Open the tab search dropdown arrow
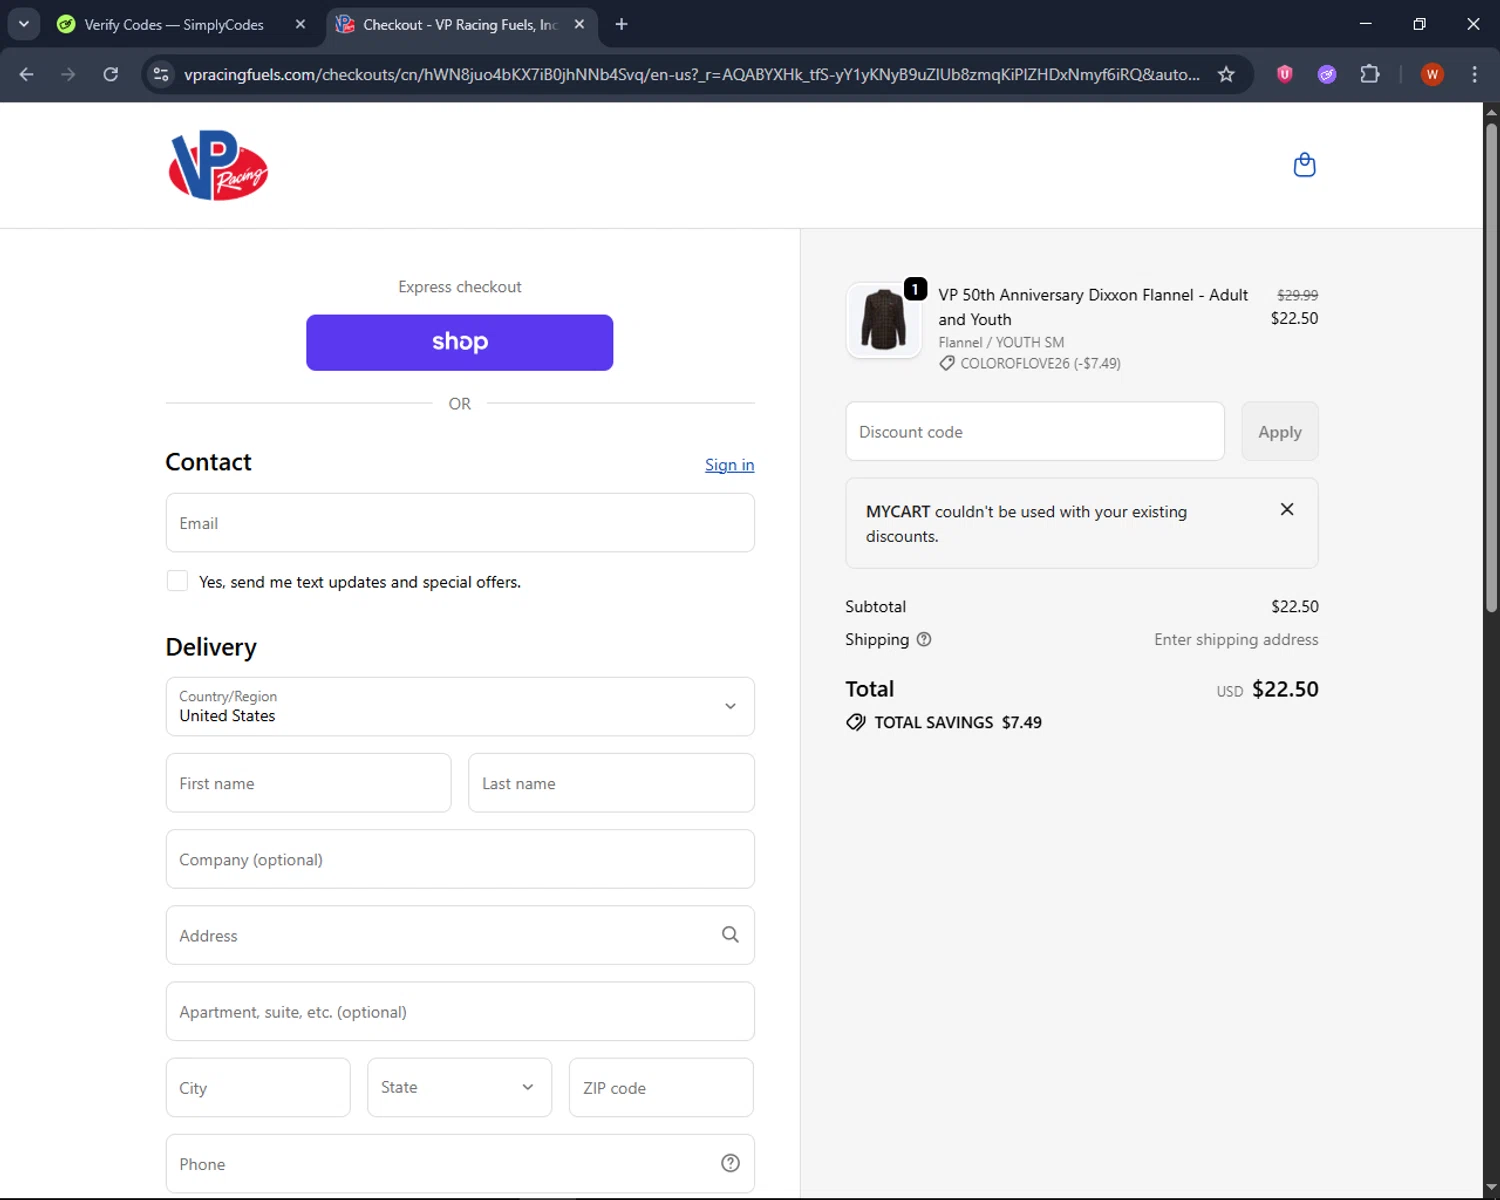Viewport: 1500px width, 1200px height. (23, 24)
